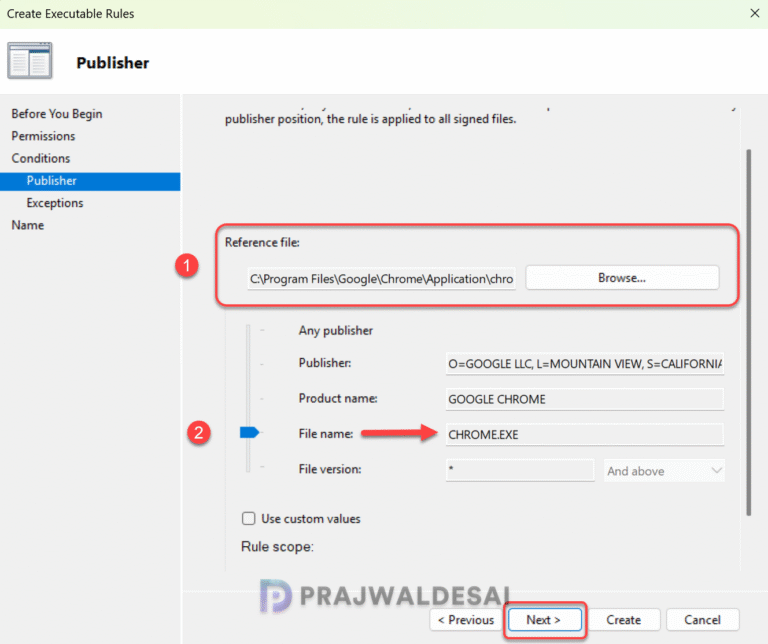Click the blue publisher scope slider handle

pos(249,432)
